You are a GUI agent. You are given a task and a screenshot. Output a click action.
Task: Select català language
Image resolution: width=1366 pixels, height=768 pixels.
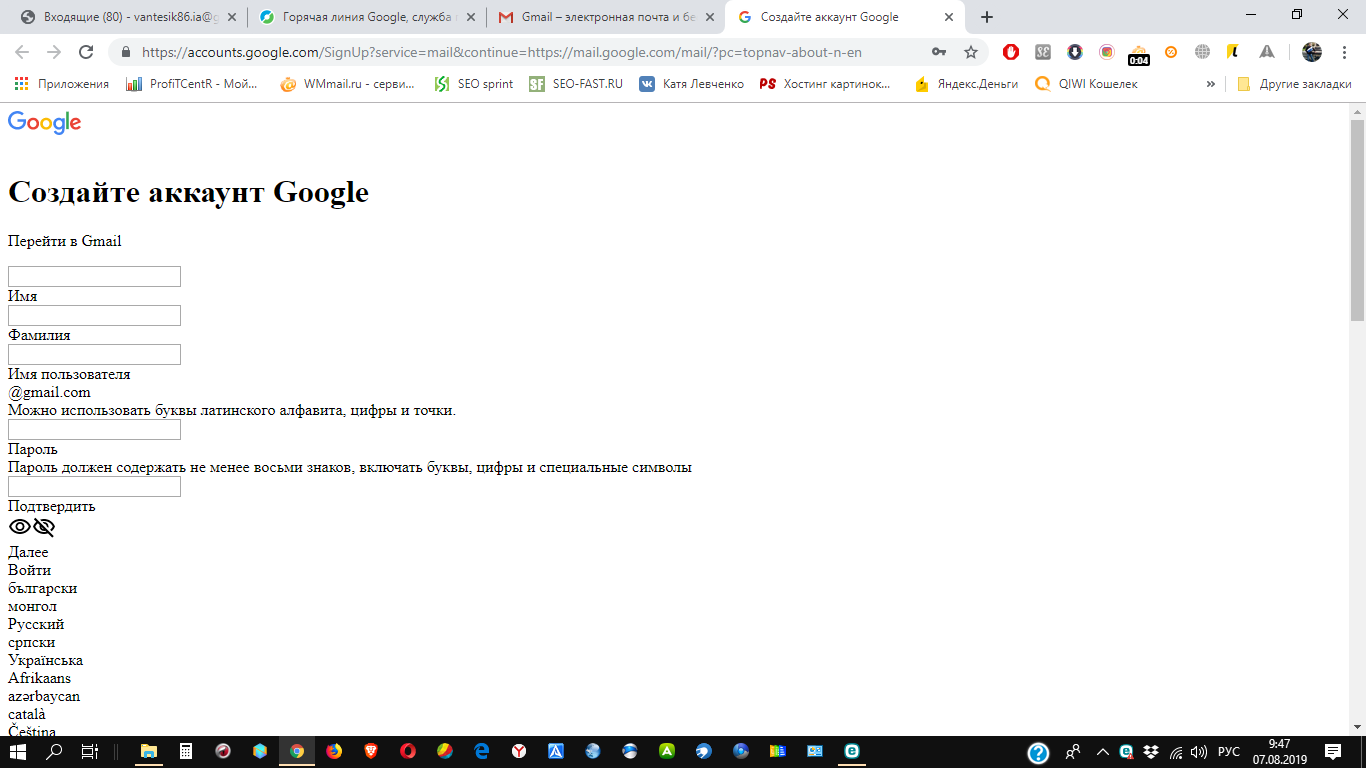coord(27,714)
